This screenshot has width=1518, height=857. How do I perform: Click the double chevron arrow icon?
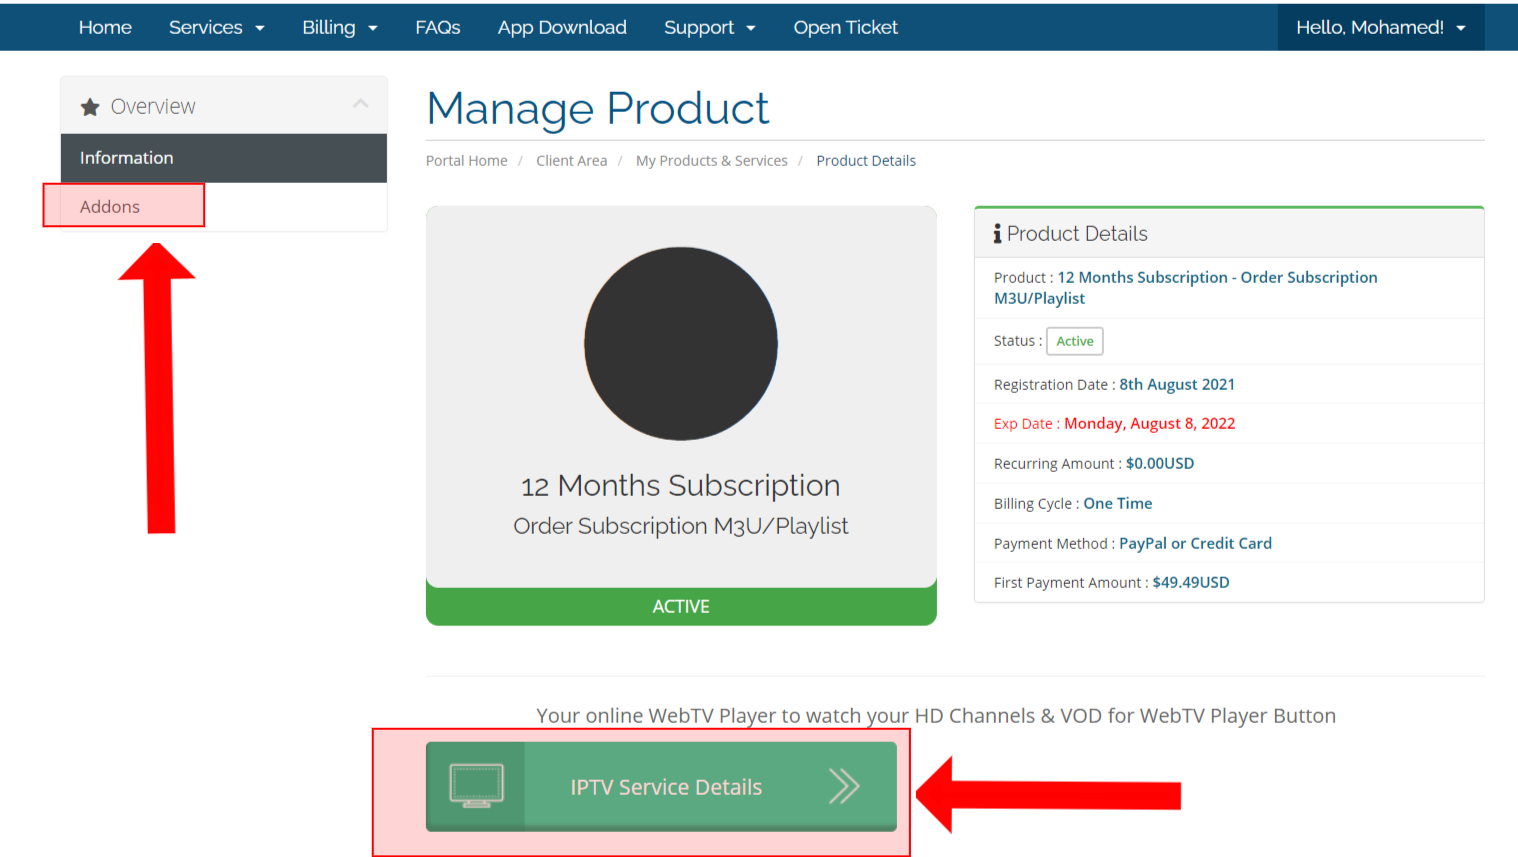(844, 786)
